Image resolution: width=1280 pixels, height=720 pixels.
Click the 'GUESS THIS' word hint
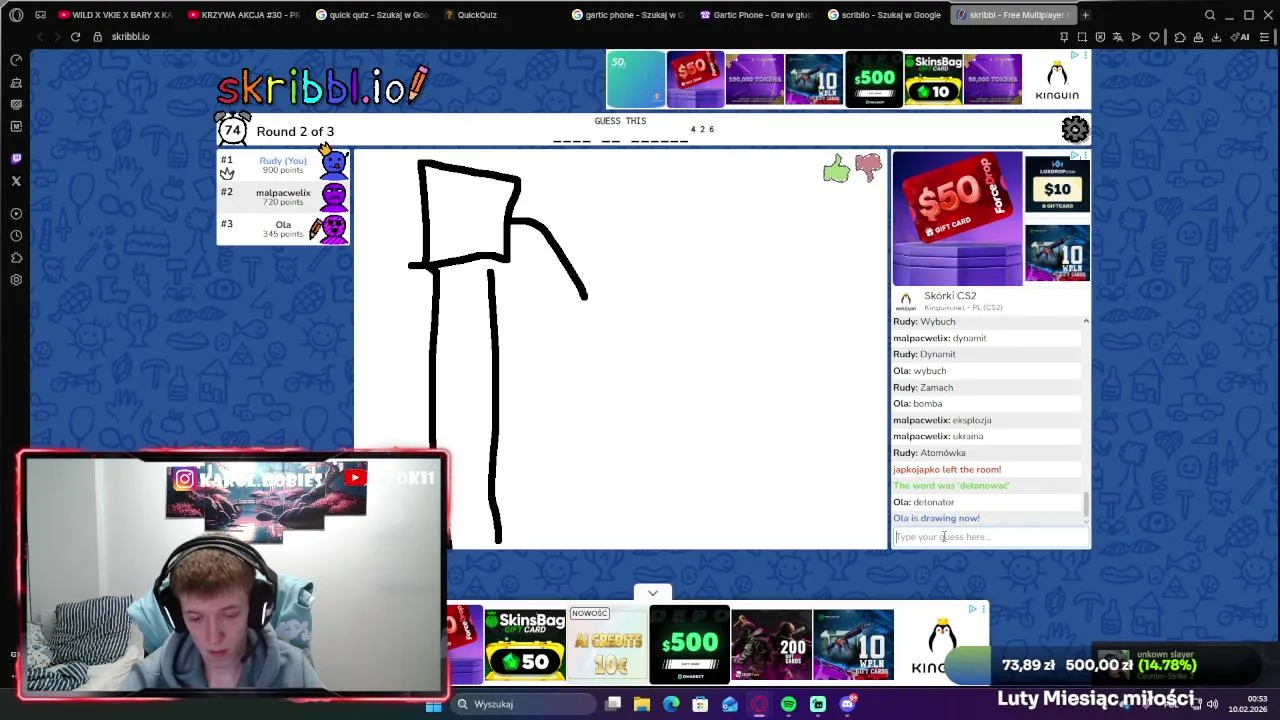click(x=620, y=121)
